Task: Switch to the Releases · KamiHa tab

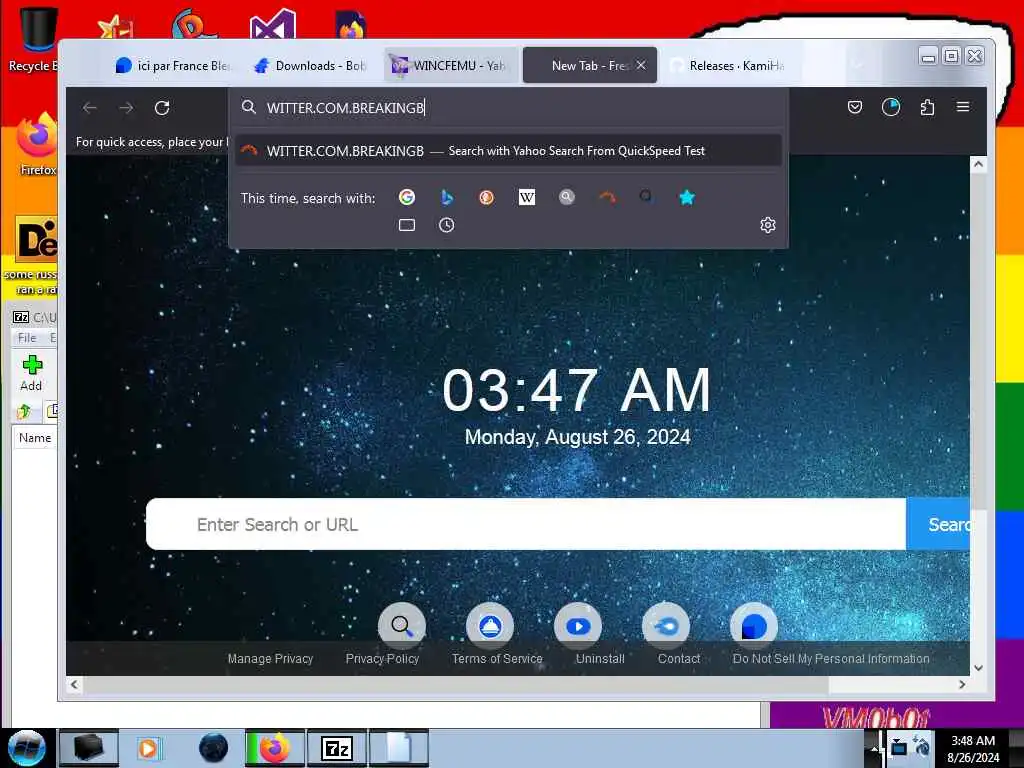Action: pos(728,65)
